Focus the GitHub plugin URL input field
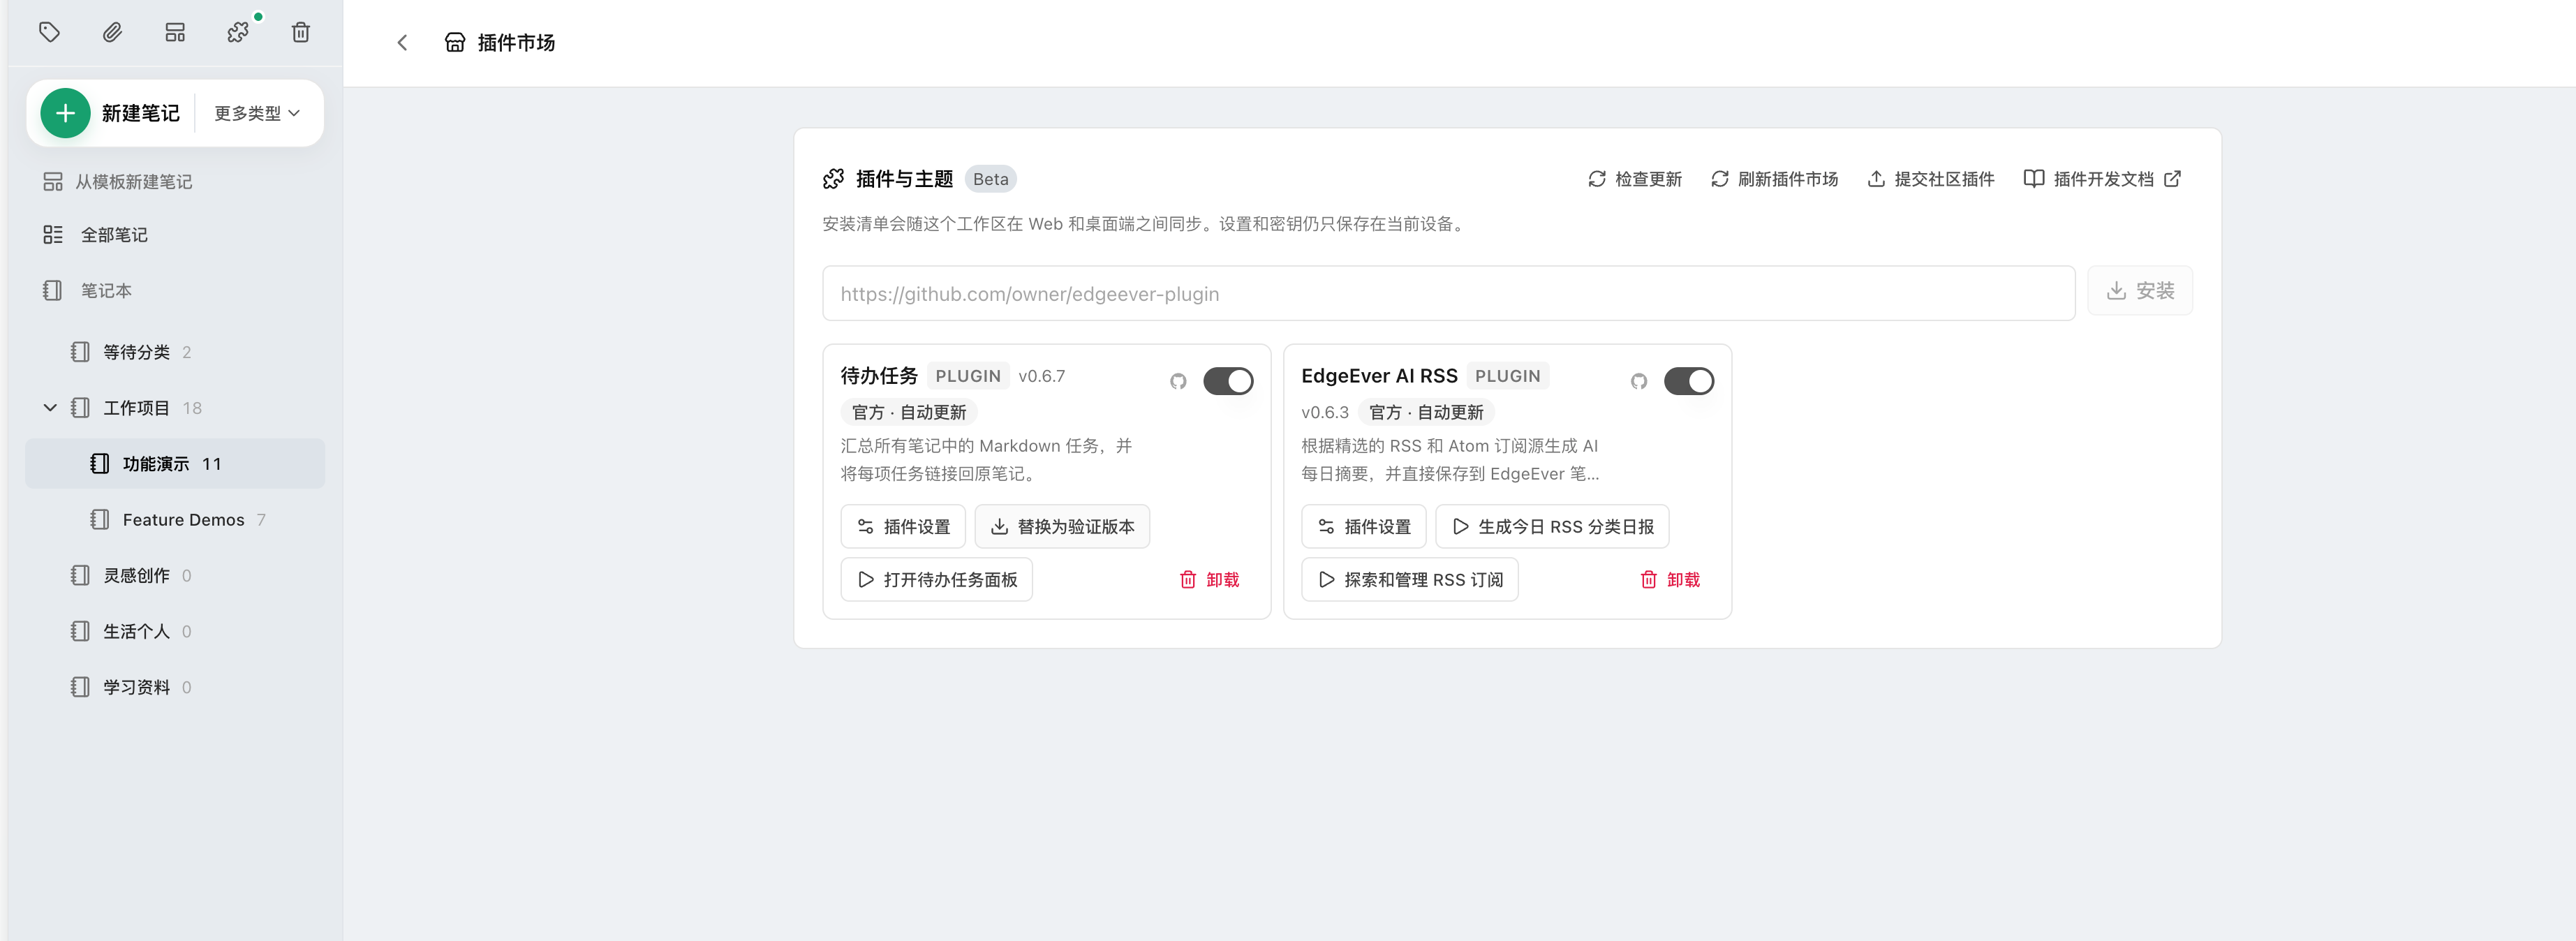 click(x=1448, y=293)
